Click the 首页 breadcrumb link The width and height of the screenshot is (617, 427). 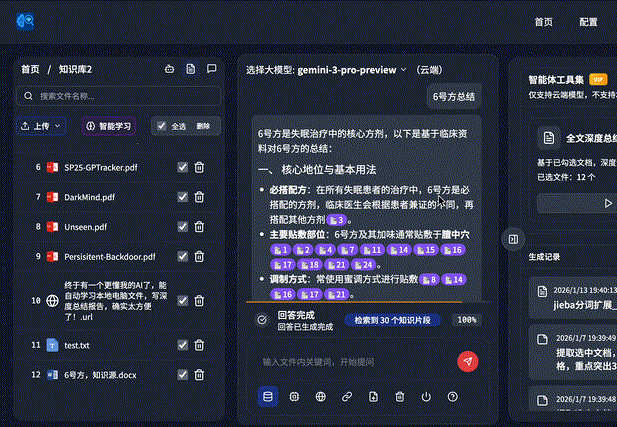[x=30, y=70]
